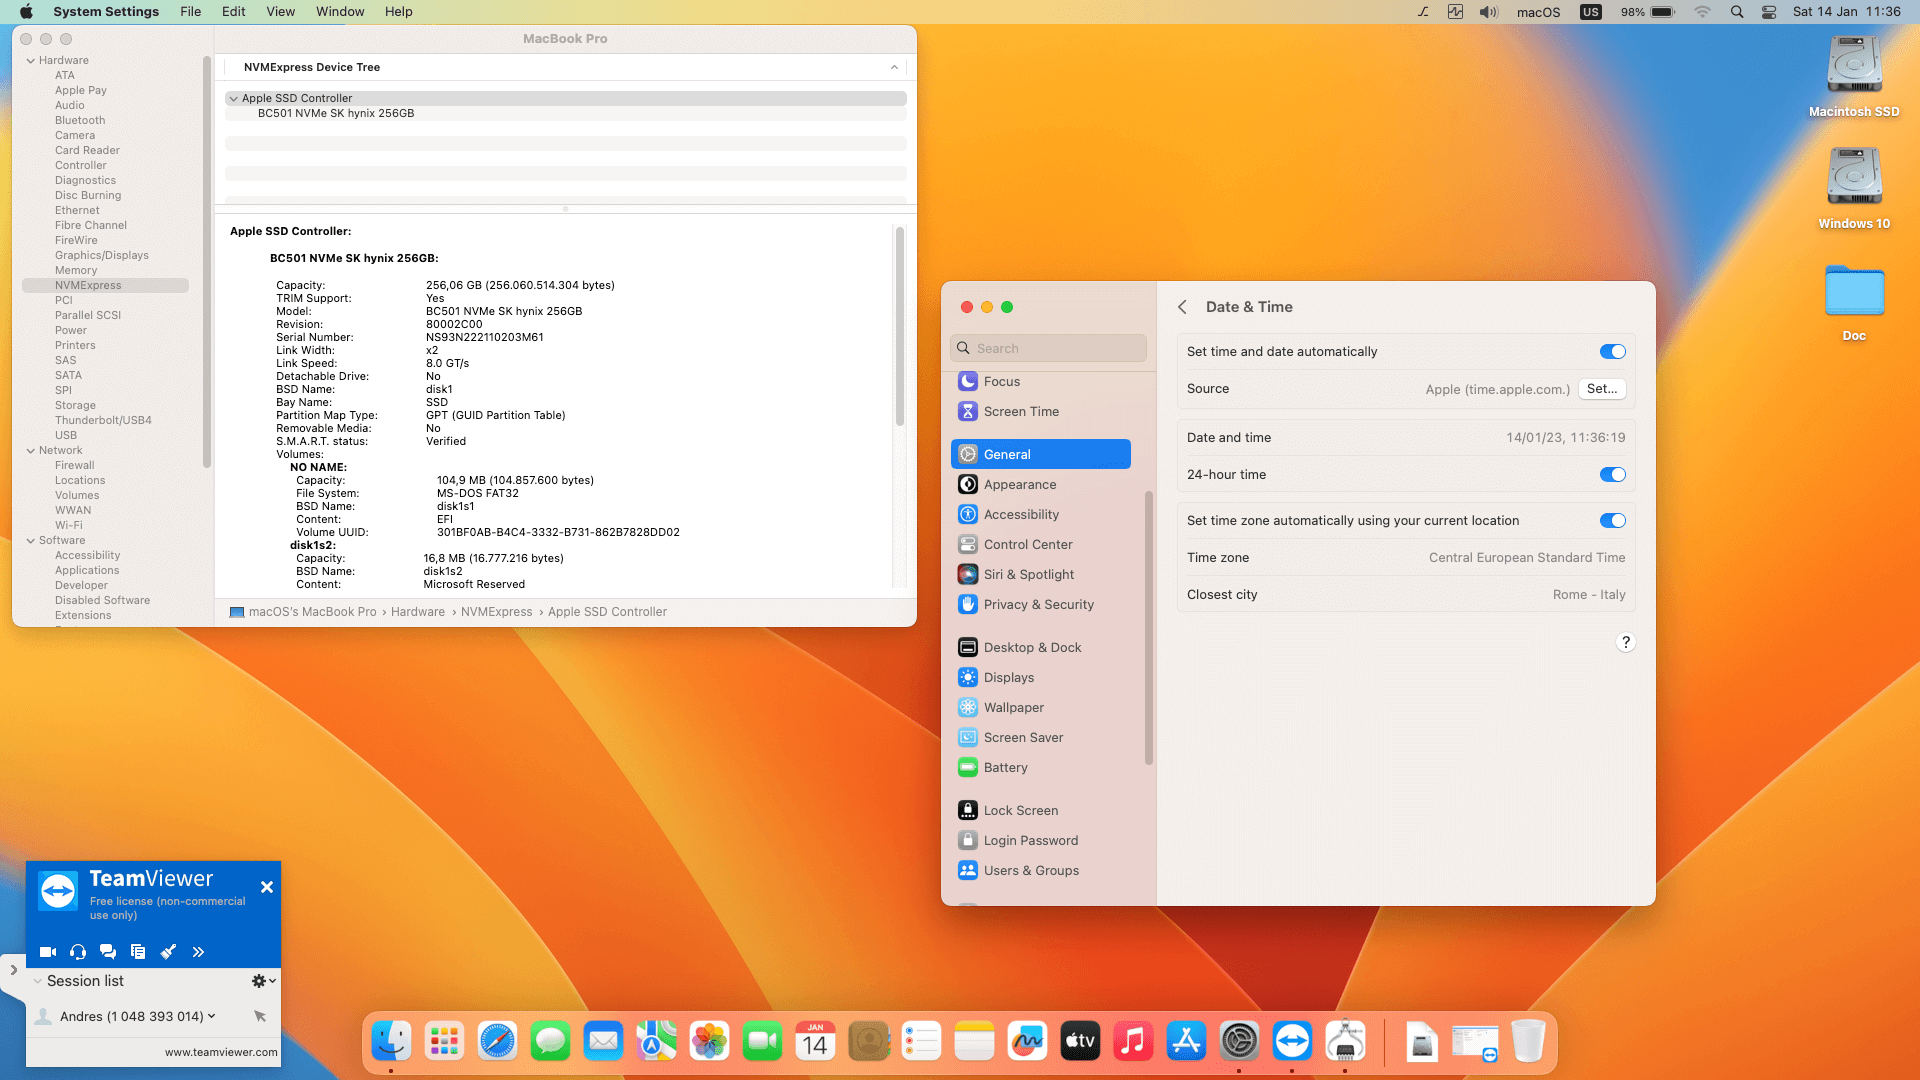Select the TeamViewer whiteboard brush icon
Viewport: 1920px width, 1080px height.
(168, 952)
